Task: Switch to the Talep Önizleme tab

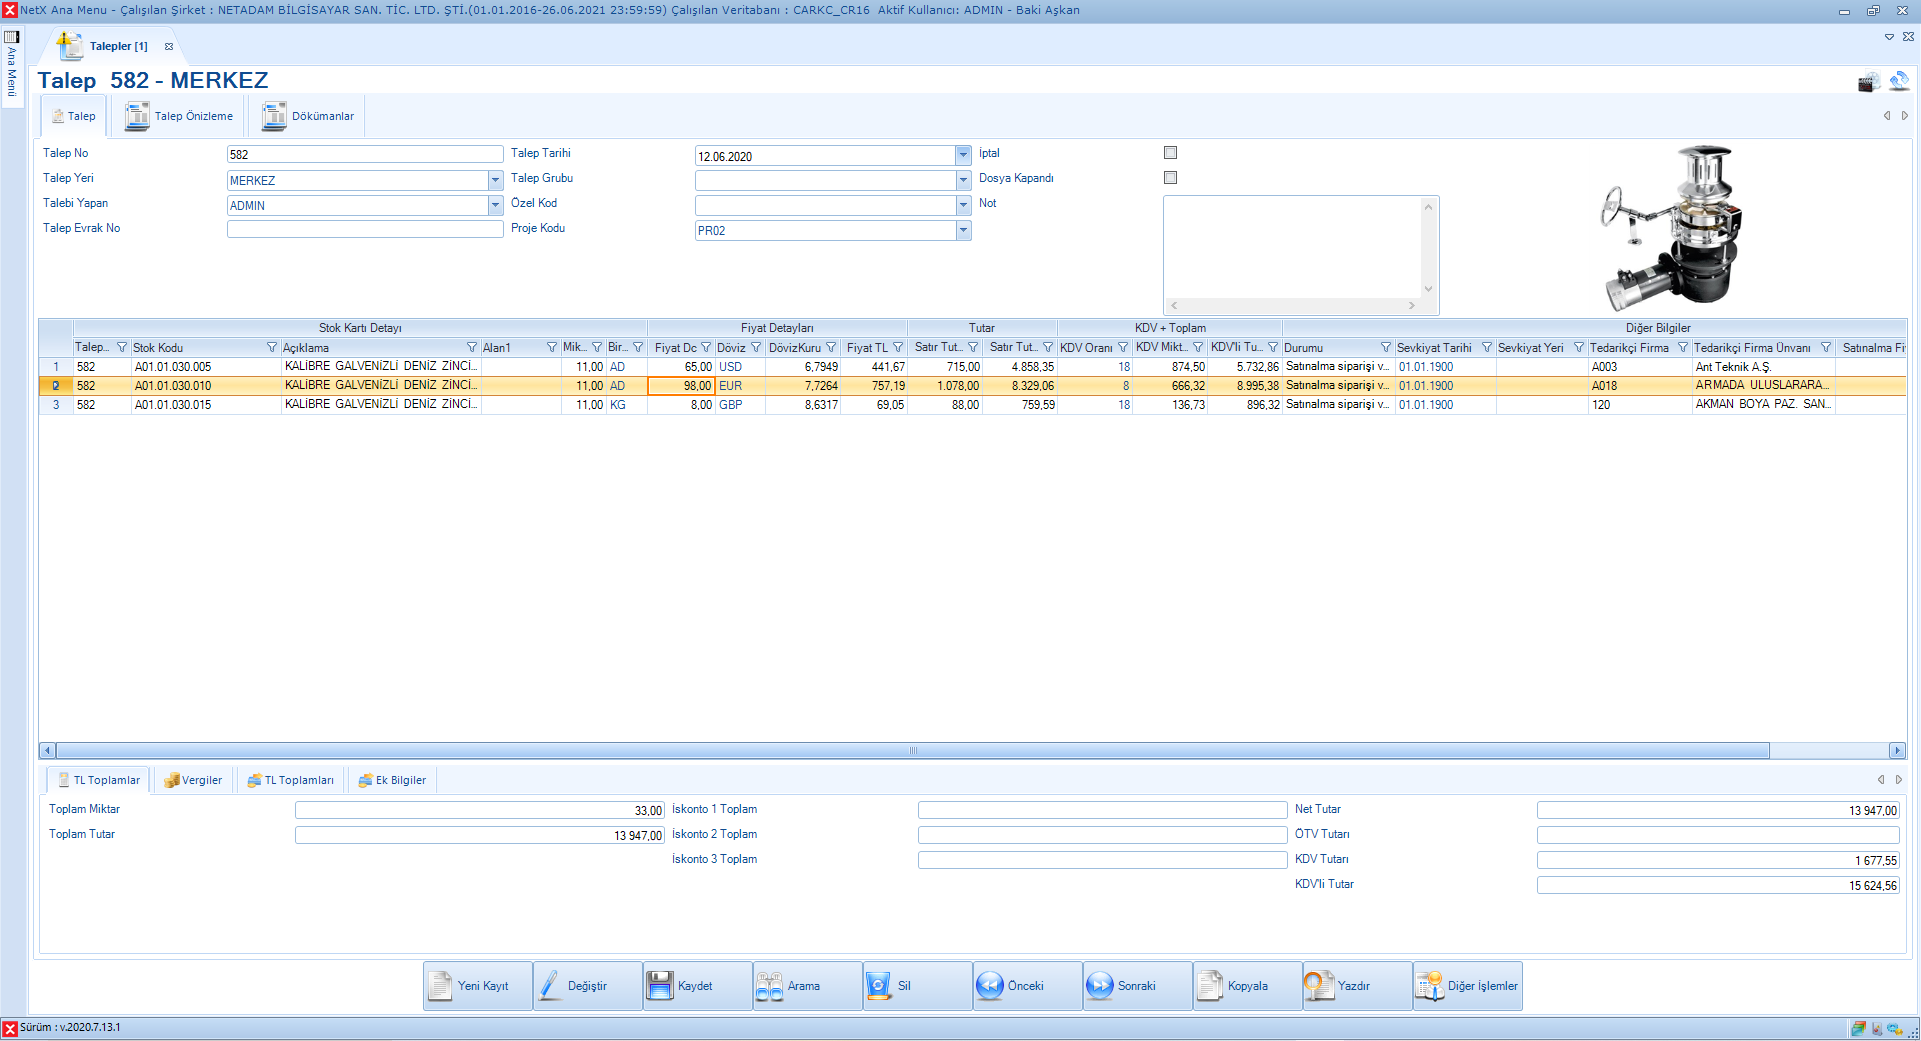Action: (180, 117)
